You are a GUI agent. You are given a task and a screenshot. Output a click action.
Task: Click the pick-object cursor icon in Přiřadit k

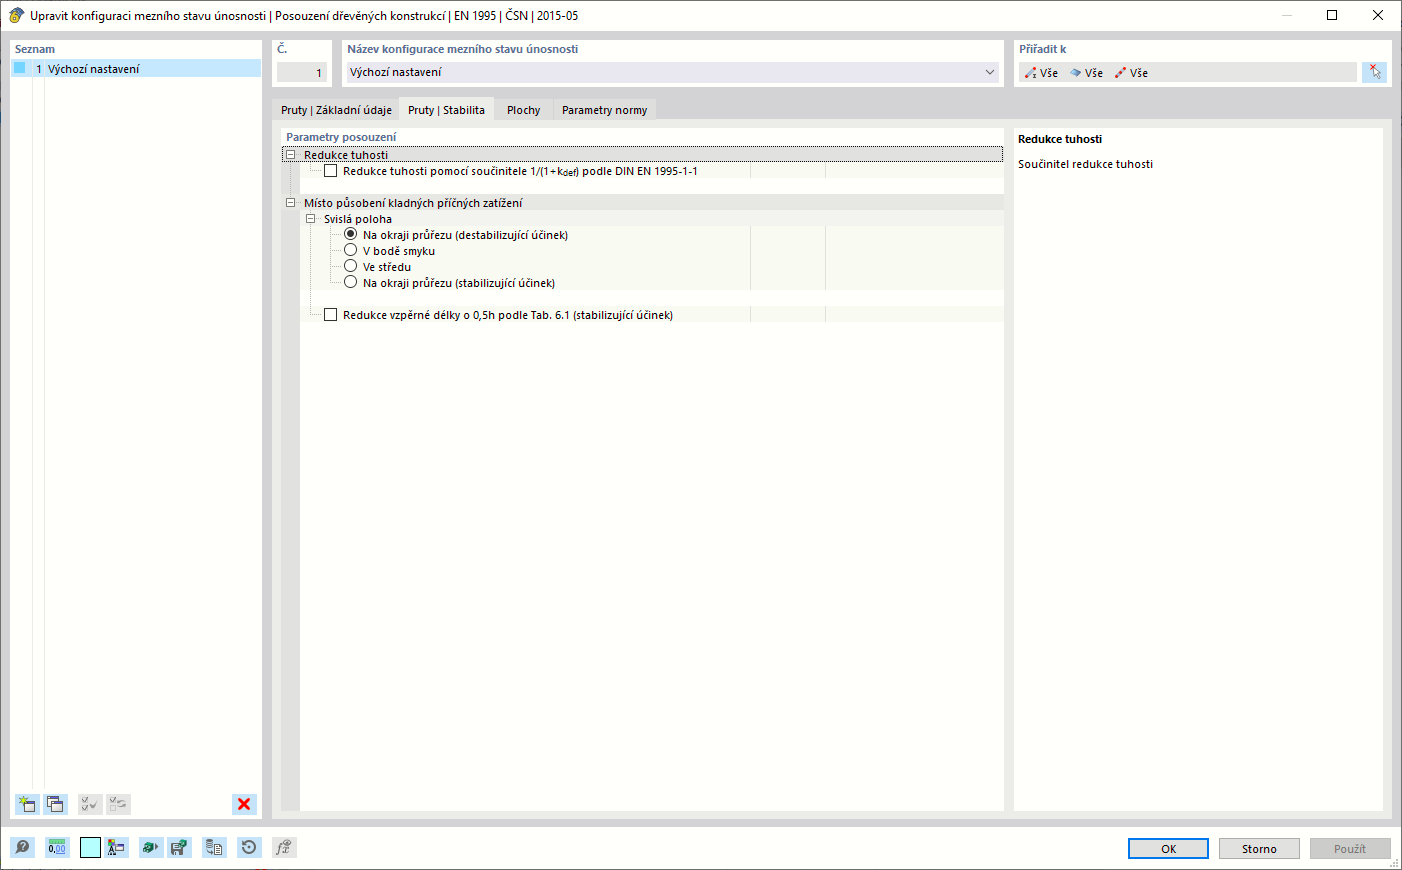click(1375, 72)
